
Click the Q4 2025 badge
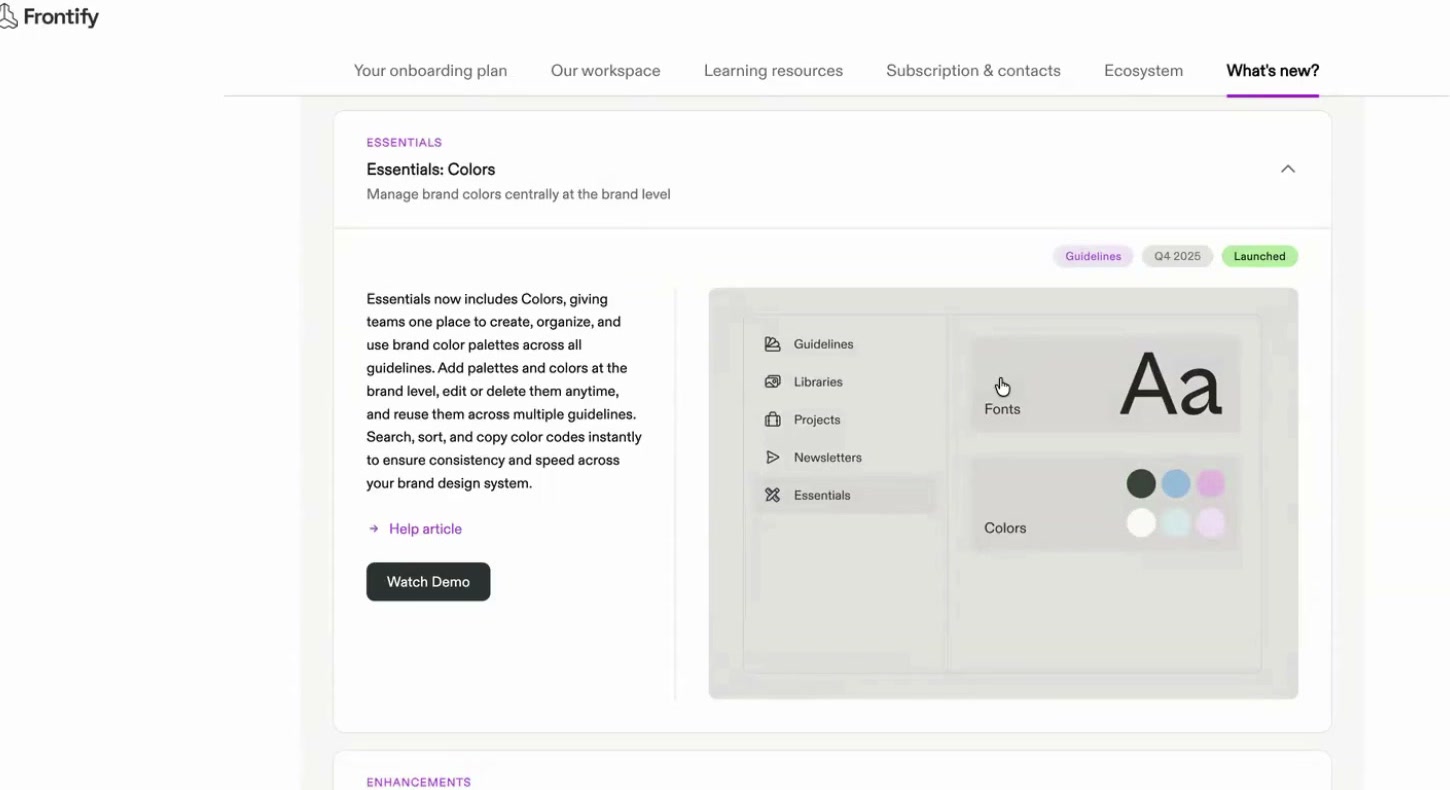(1177, 256)
